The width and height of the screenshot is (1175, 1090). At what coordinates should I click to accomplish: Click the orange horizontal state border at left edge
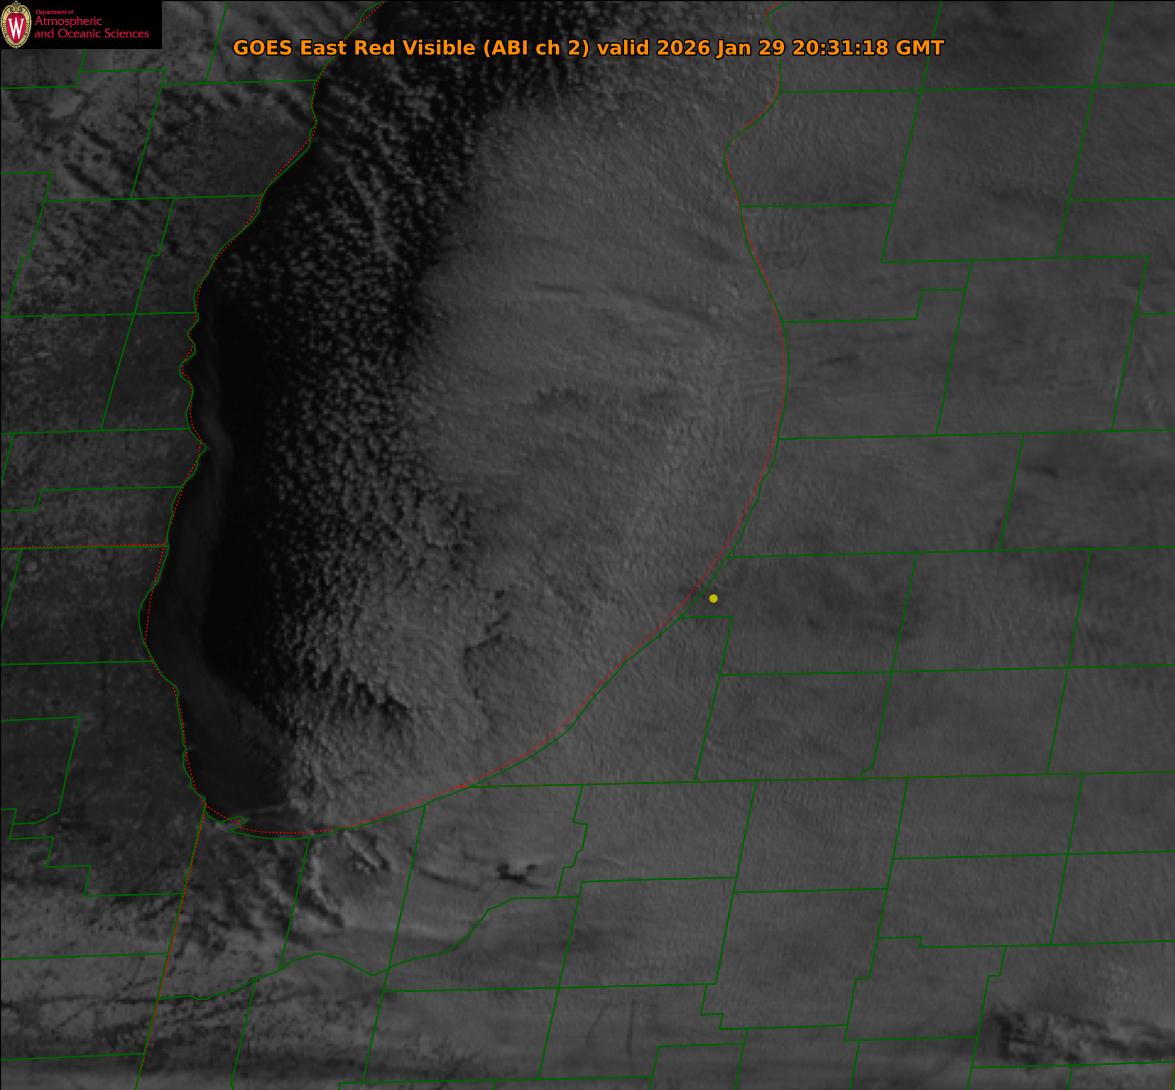80,547
